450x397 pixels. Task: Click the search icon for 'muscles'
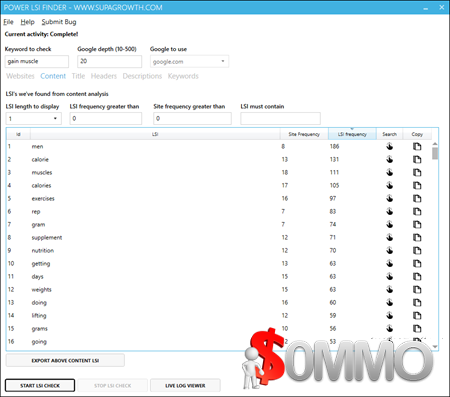click(x=389, y=172)
